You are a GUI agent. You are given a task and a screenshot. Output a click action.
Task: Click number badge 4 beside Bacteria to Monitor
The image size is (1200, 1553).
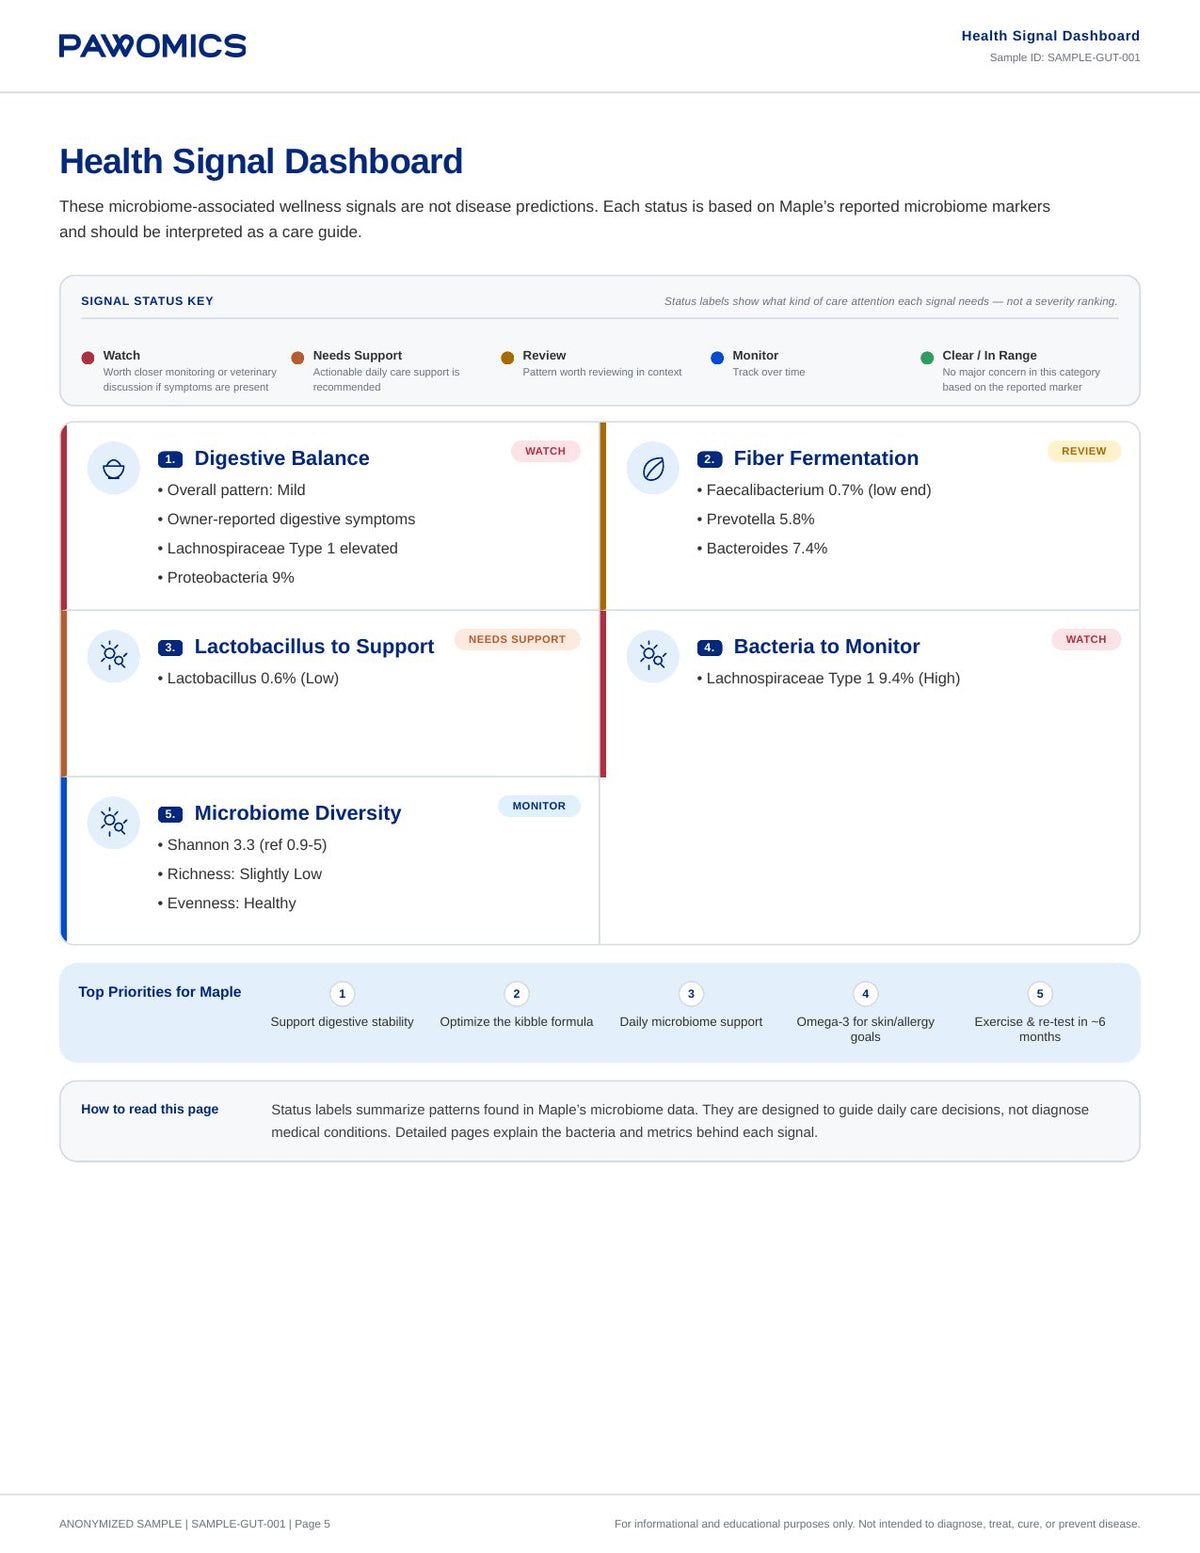point(709,647)
